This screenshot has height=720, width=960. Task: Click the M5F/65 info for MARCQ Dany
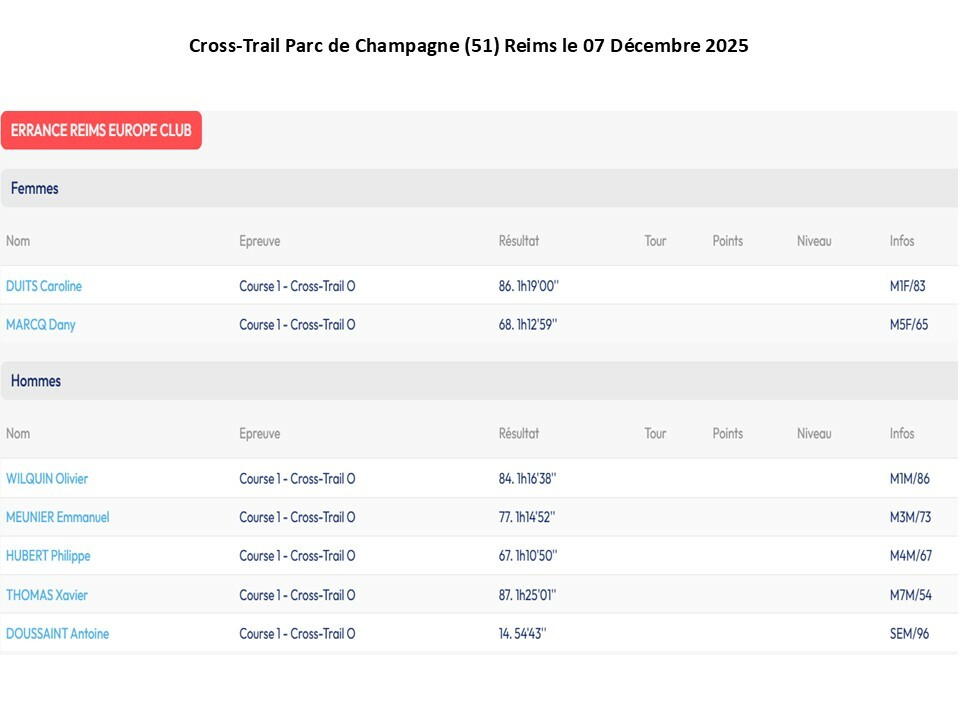(909, 325)
